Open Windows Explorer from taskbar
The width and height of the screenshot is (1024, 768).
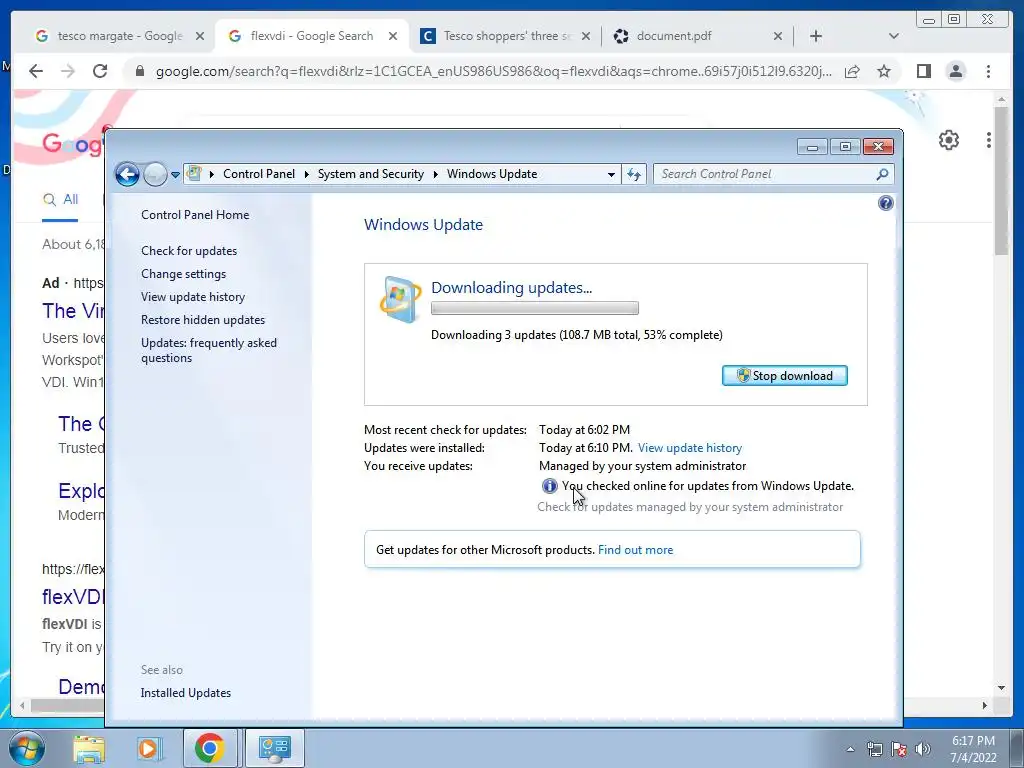coord(88,748)
